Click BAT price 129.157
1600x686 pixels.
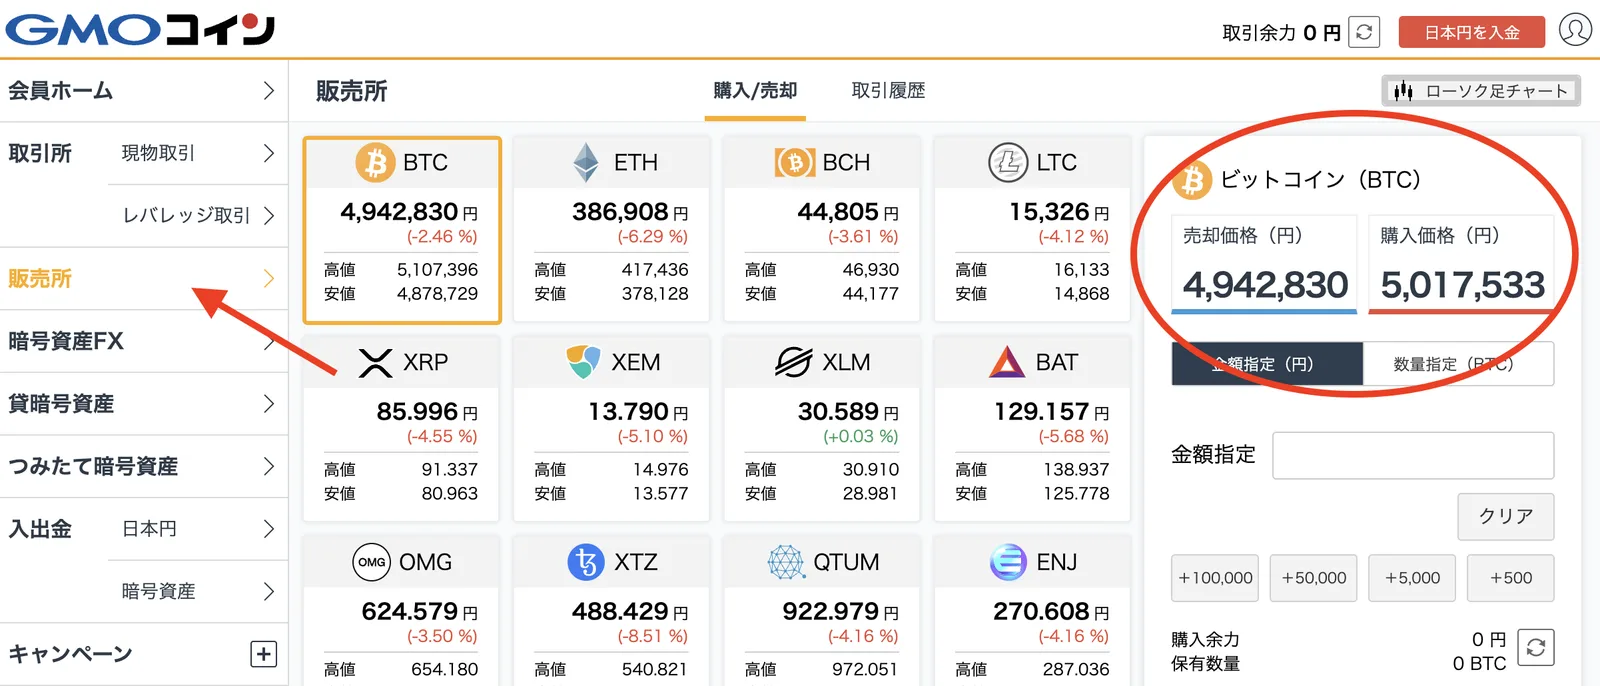1041,412
